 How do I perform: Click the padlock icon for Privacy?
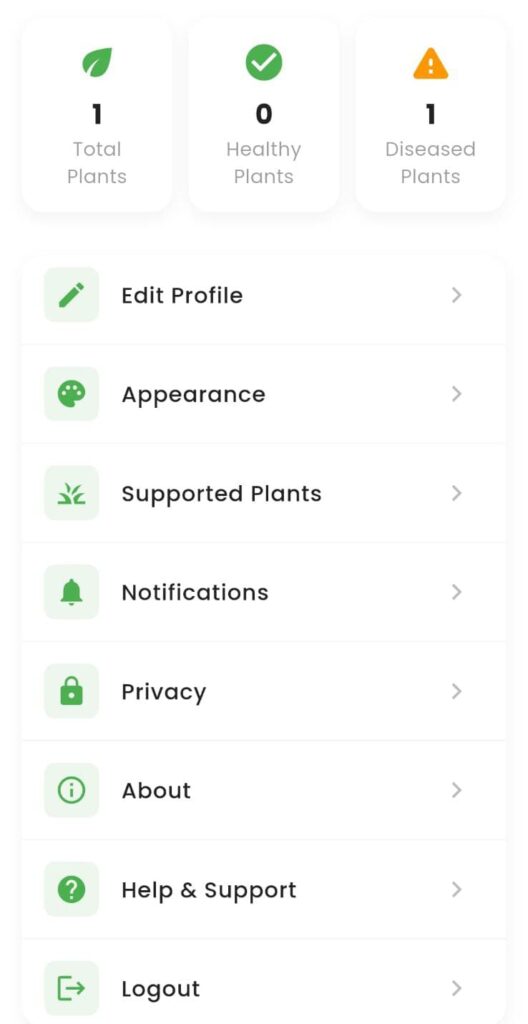pyautogui.click(x=71, y=691)
